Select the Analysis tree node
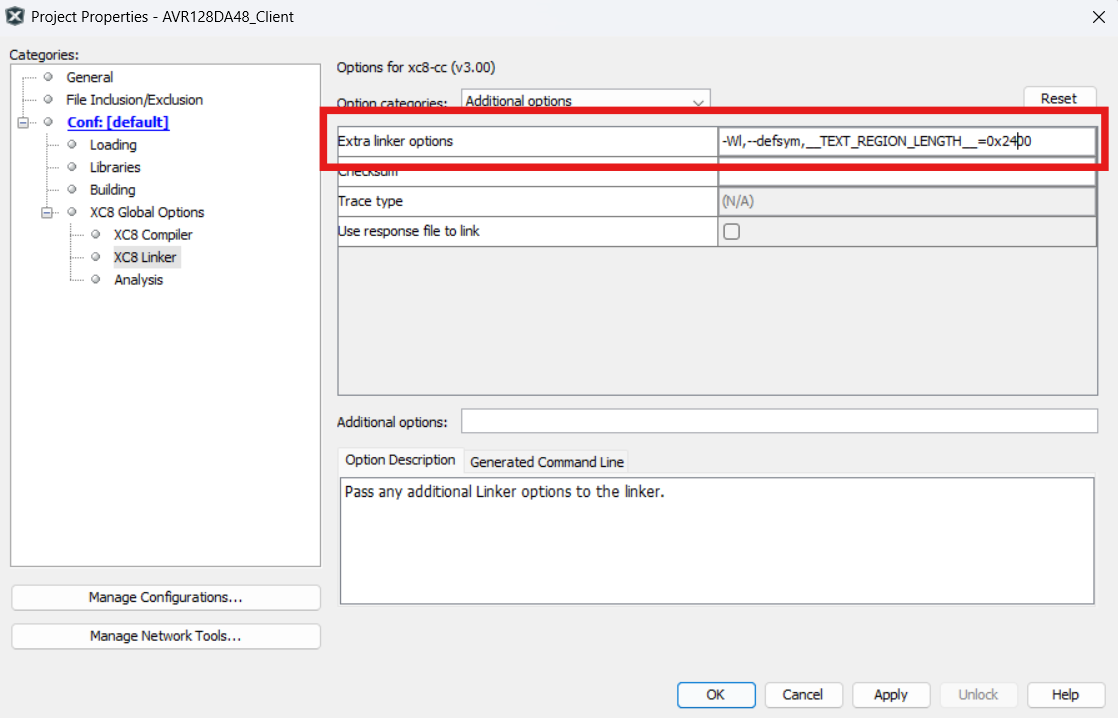The image size is (1118, 718). click(138, 280)
